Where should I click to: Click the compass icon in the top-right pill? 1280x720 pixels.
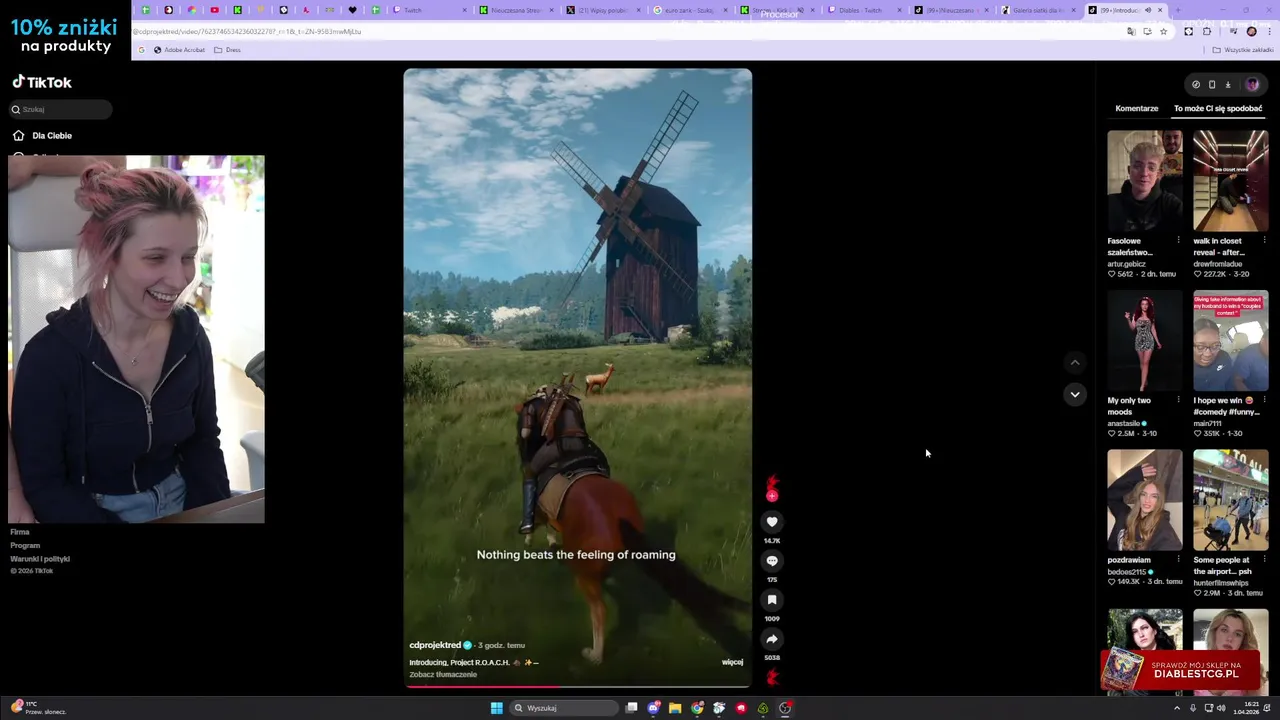(1196, 85)
